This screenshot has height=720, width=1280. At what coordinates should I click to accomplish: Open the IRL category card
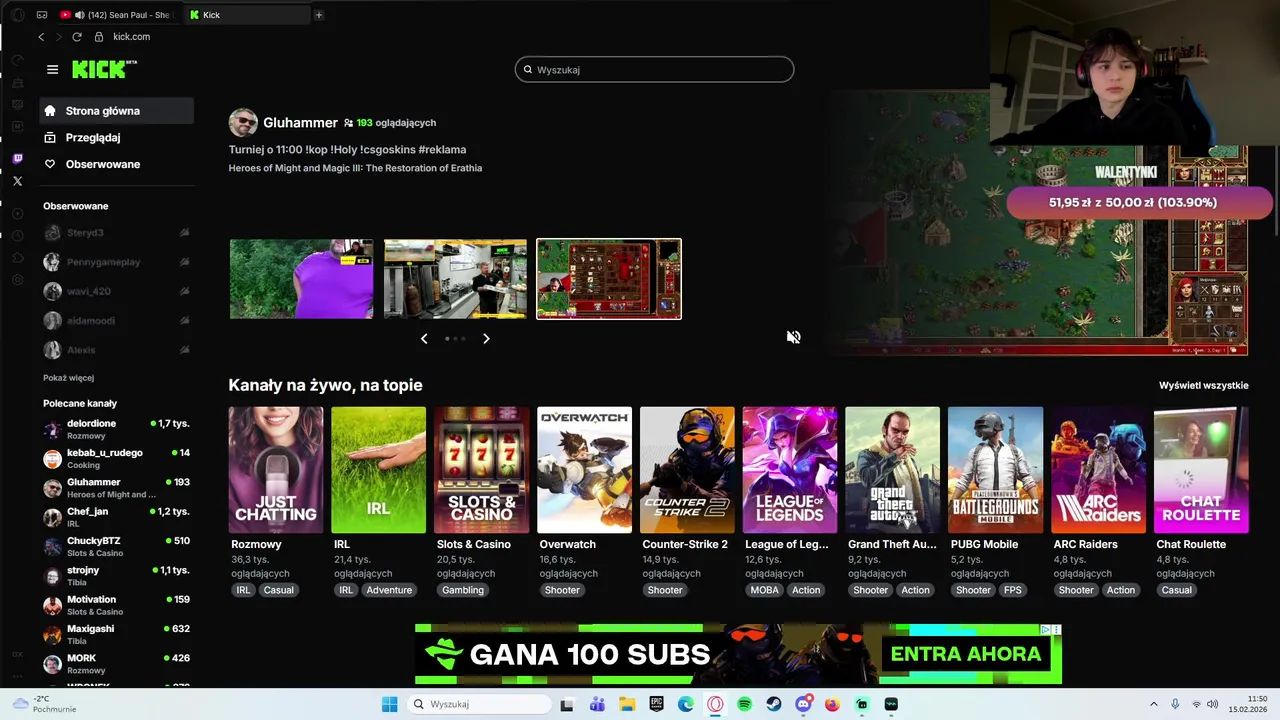point(378,470)
